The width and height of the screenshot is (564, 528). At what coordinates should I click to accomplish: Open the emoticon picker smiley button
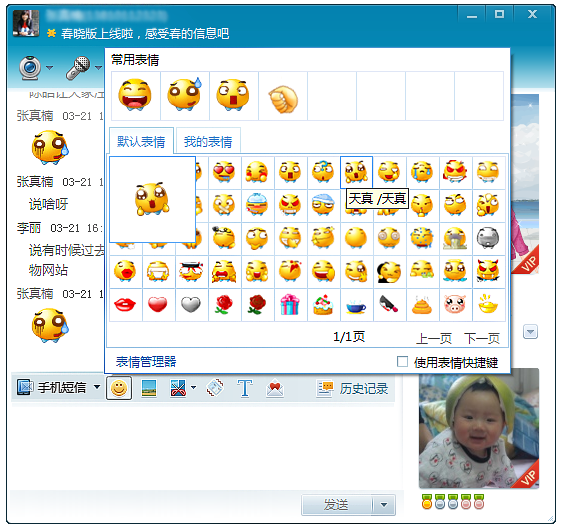(119, 388)
